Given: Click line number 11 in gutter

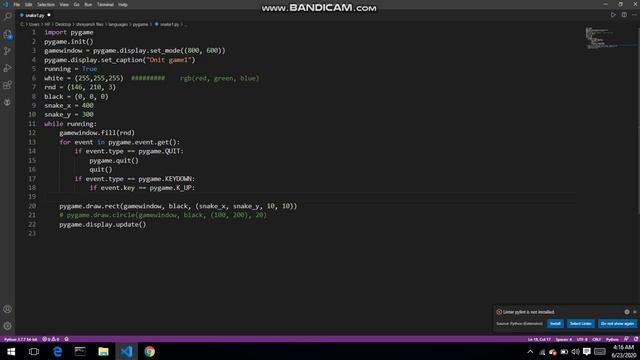Looking at the screenshot, I should coord(32,124).
